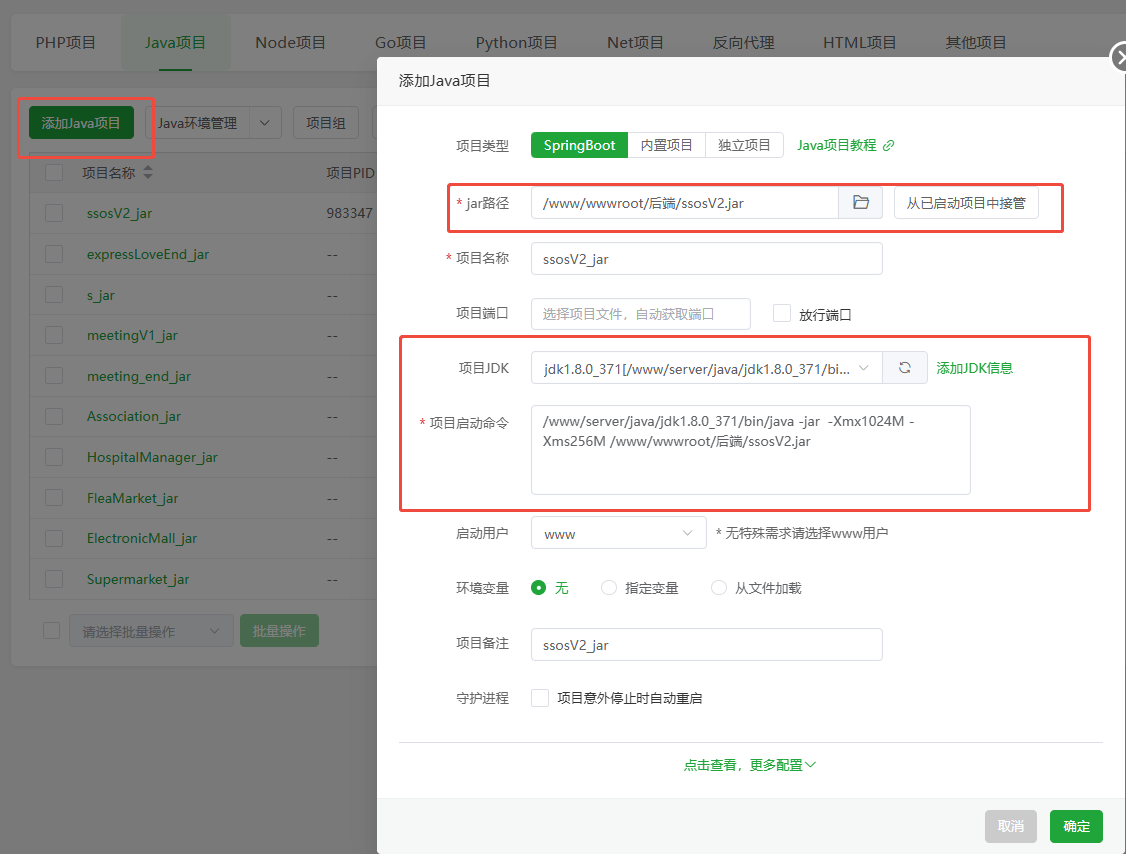
Task: Close the 添加Java项目 dialog
Action: pos(1119,57)
